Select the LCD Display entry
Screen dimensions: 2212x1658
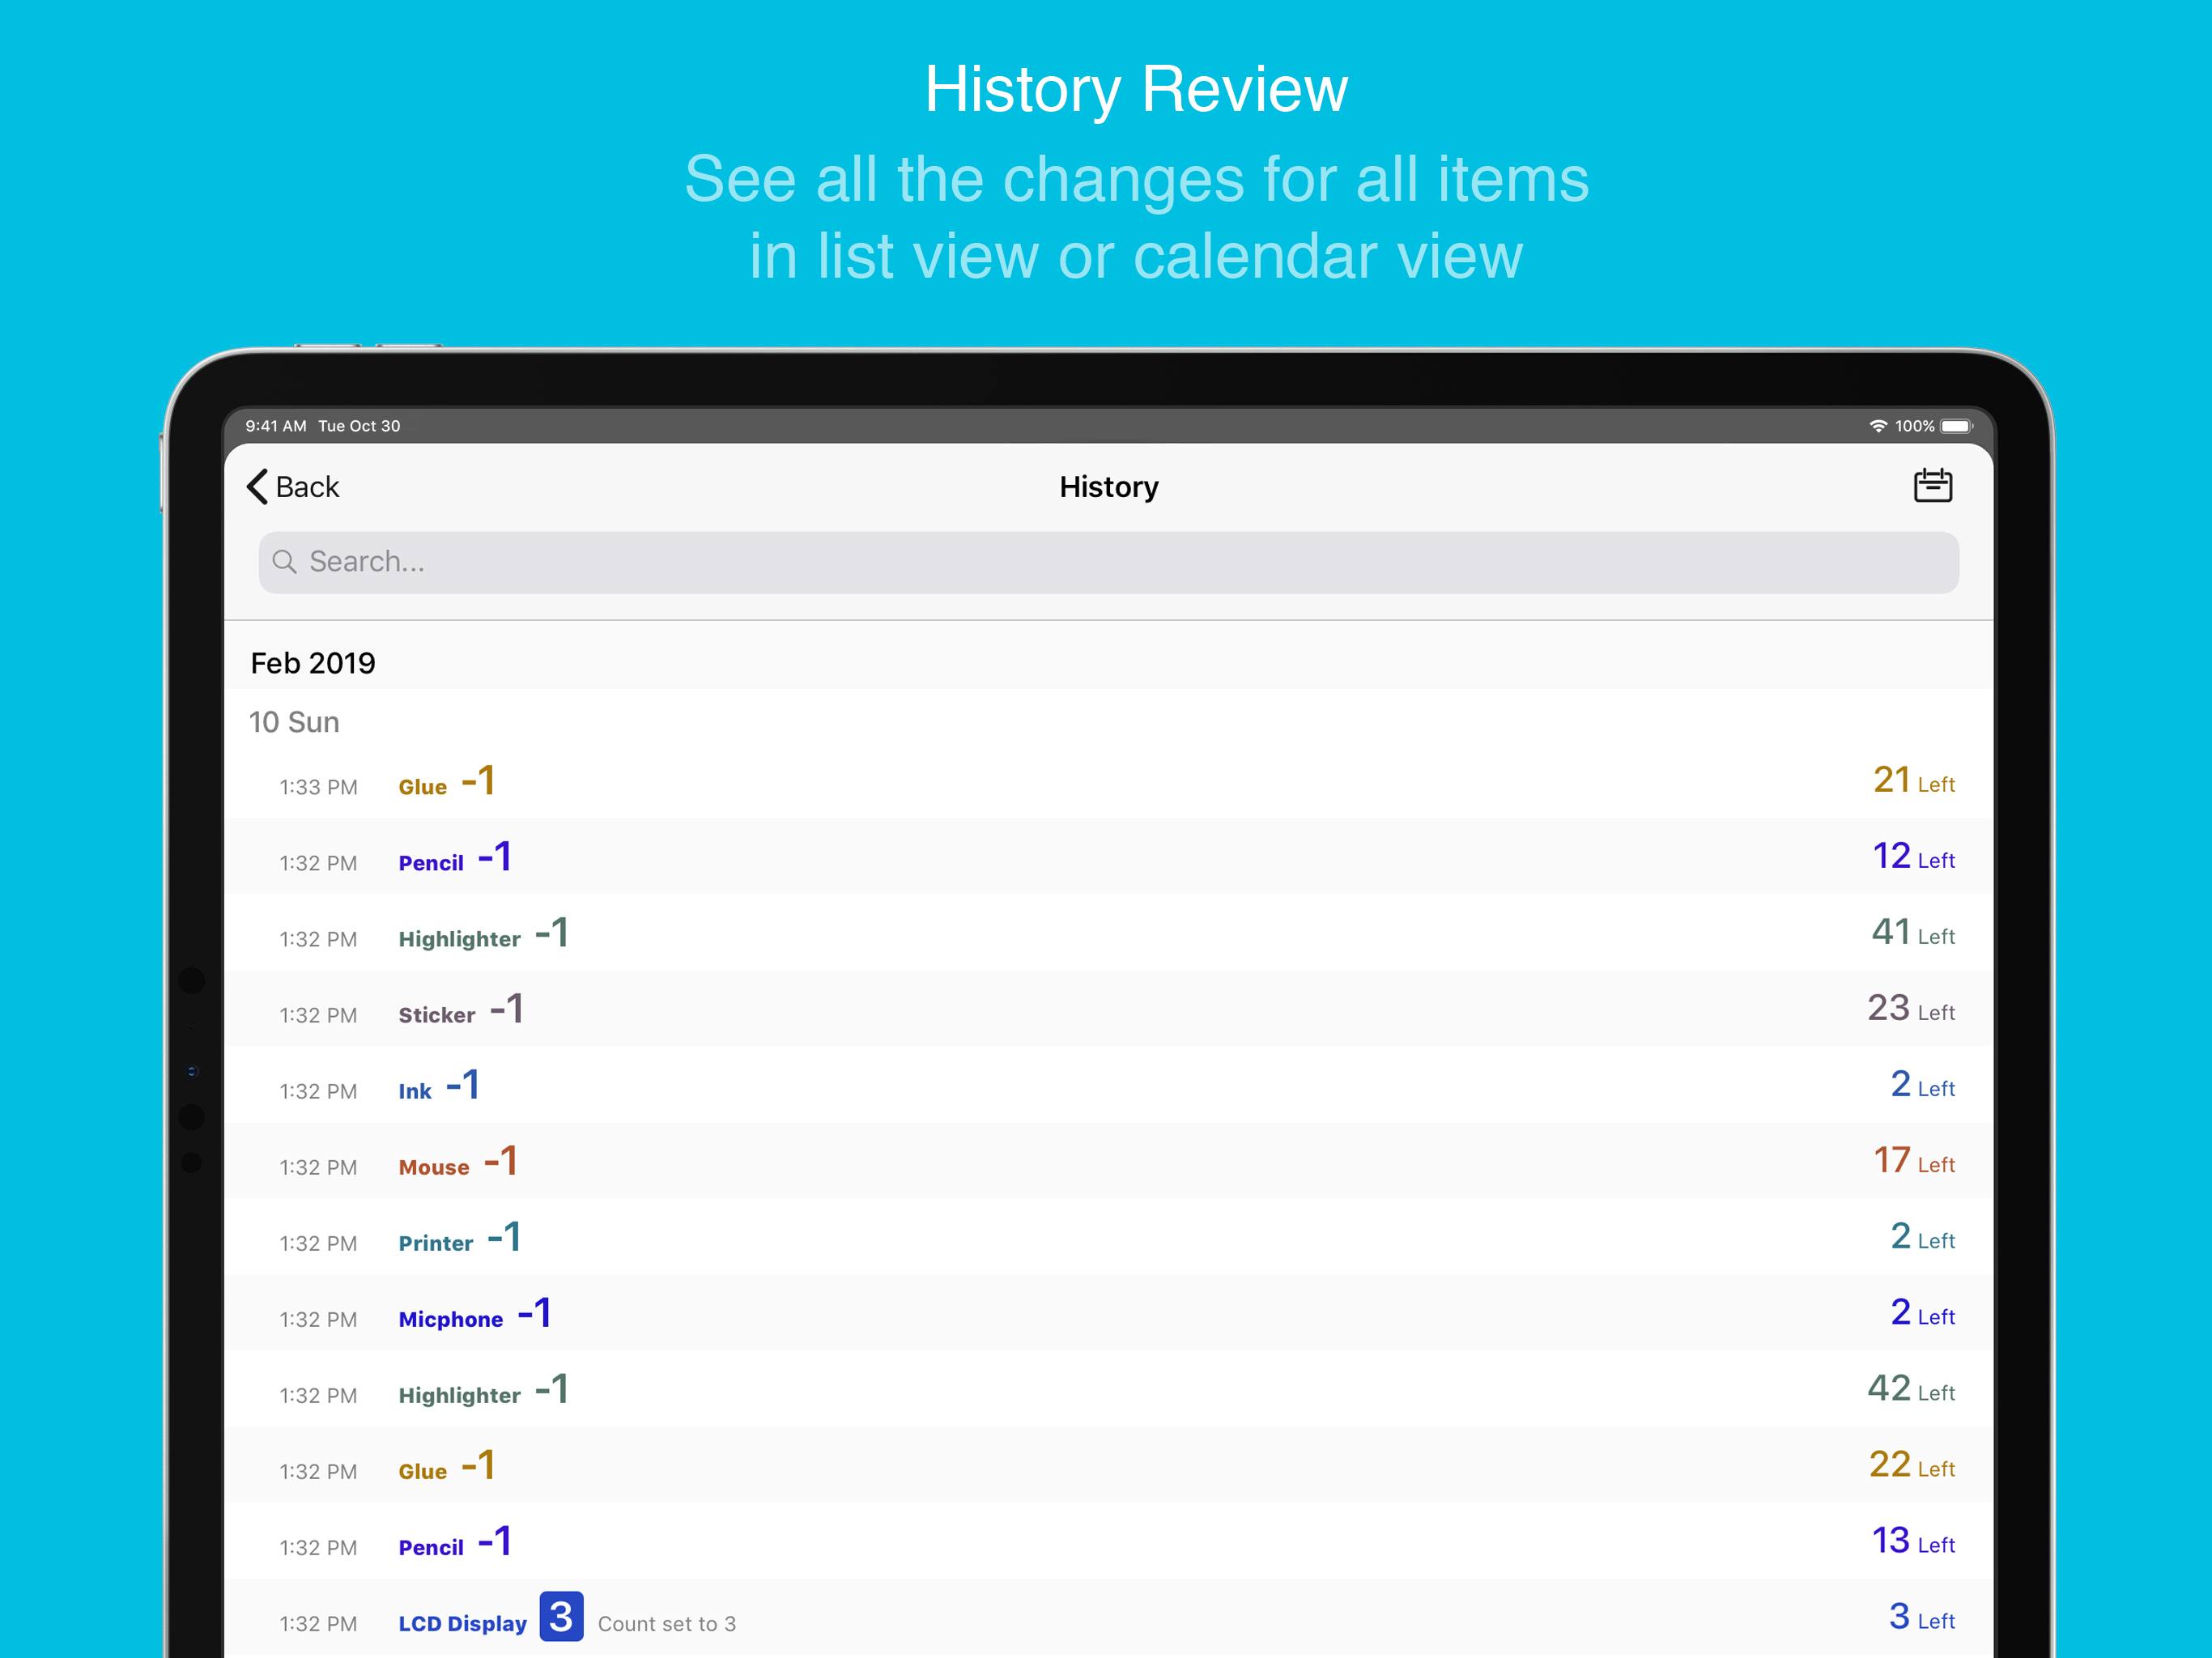(462, 1622)
